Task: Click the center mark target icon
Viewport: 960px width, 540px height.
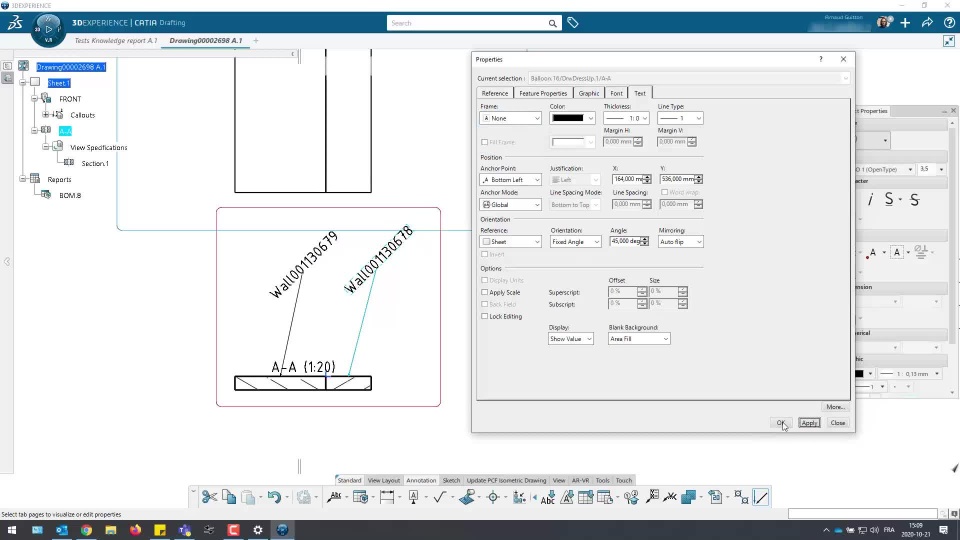Action: pyautogui.click(x=493, y=497)
